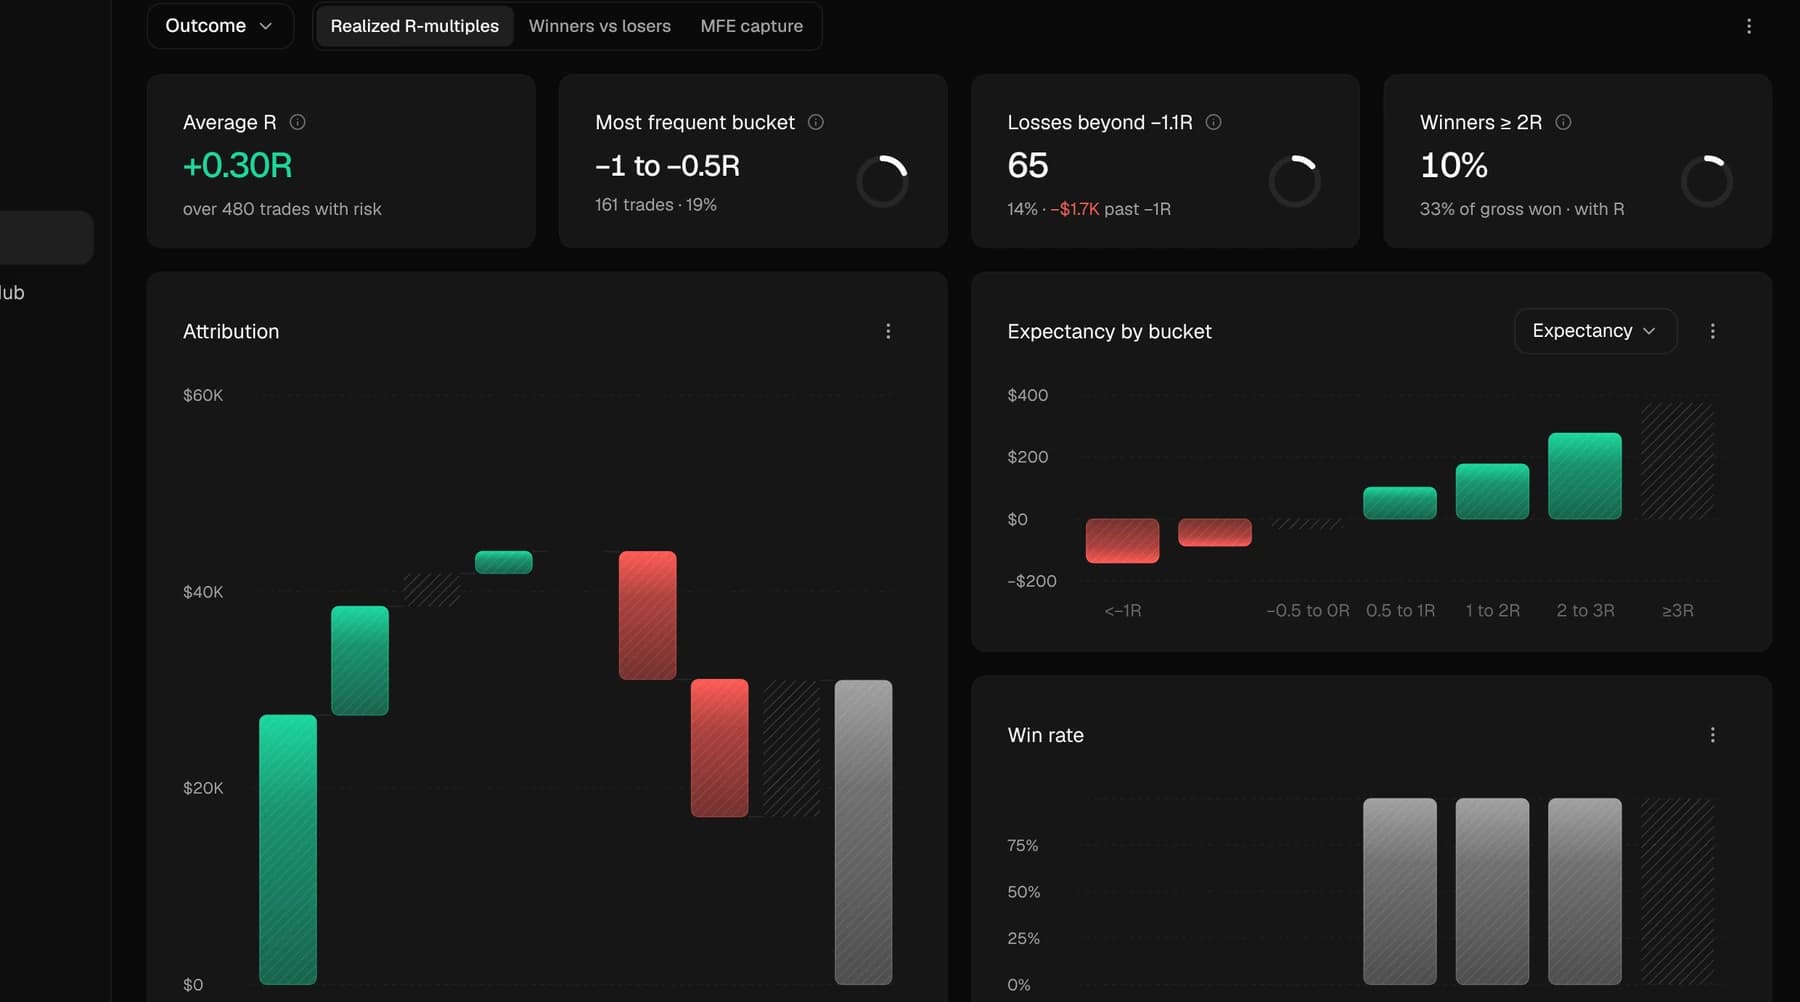The height and width of the screenshot is (1002, 1800).
Task: Select the 0.5 to 1R expectancy bar
Action: (1399, 503)
